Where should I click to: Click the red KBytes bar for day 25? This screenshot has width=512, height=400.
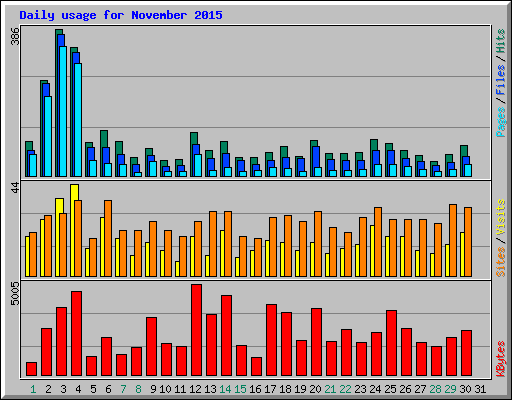coord(392,343)
